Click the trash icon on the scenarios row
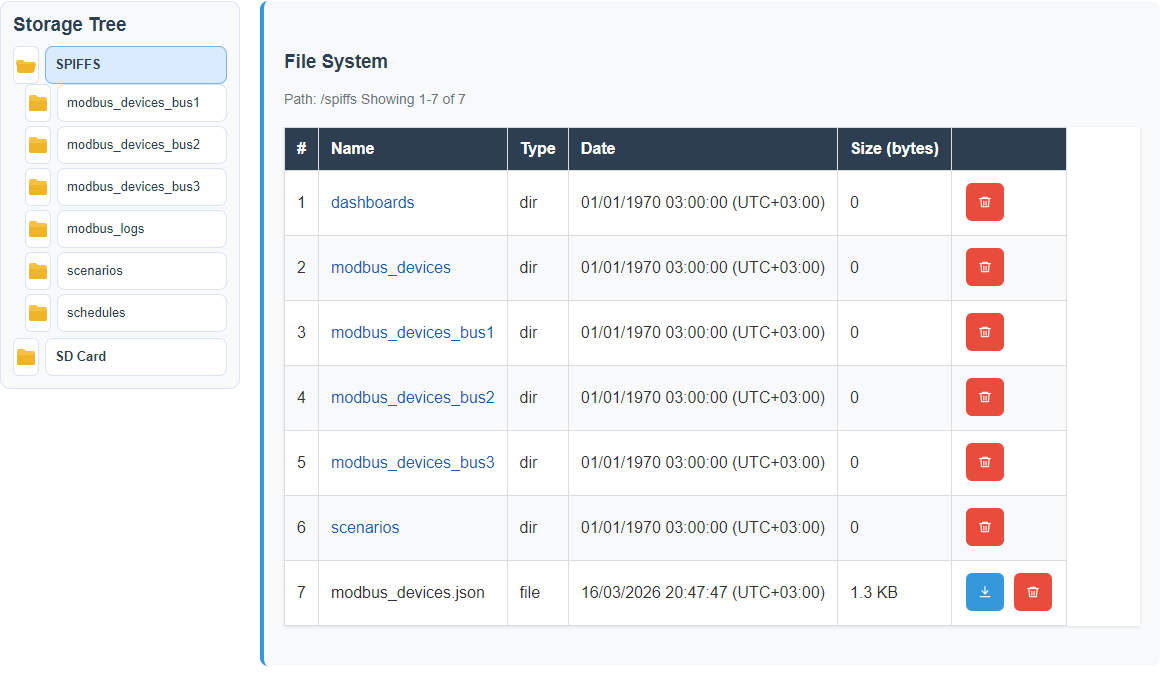Viewport: 1160px width, 687px height. pos(984,527)
